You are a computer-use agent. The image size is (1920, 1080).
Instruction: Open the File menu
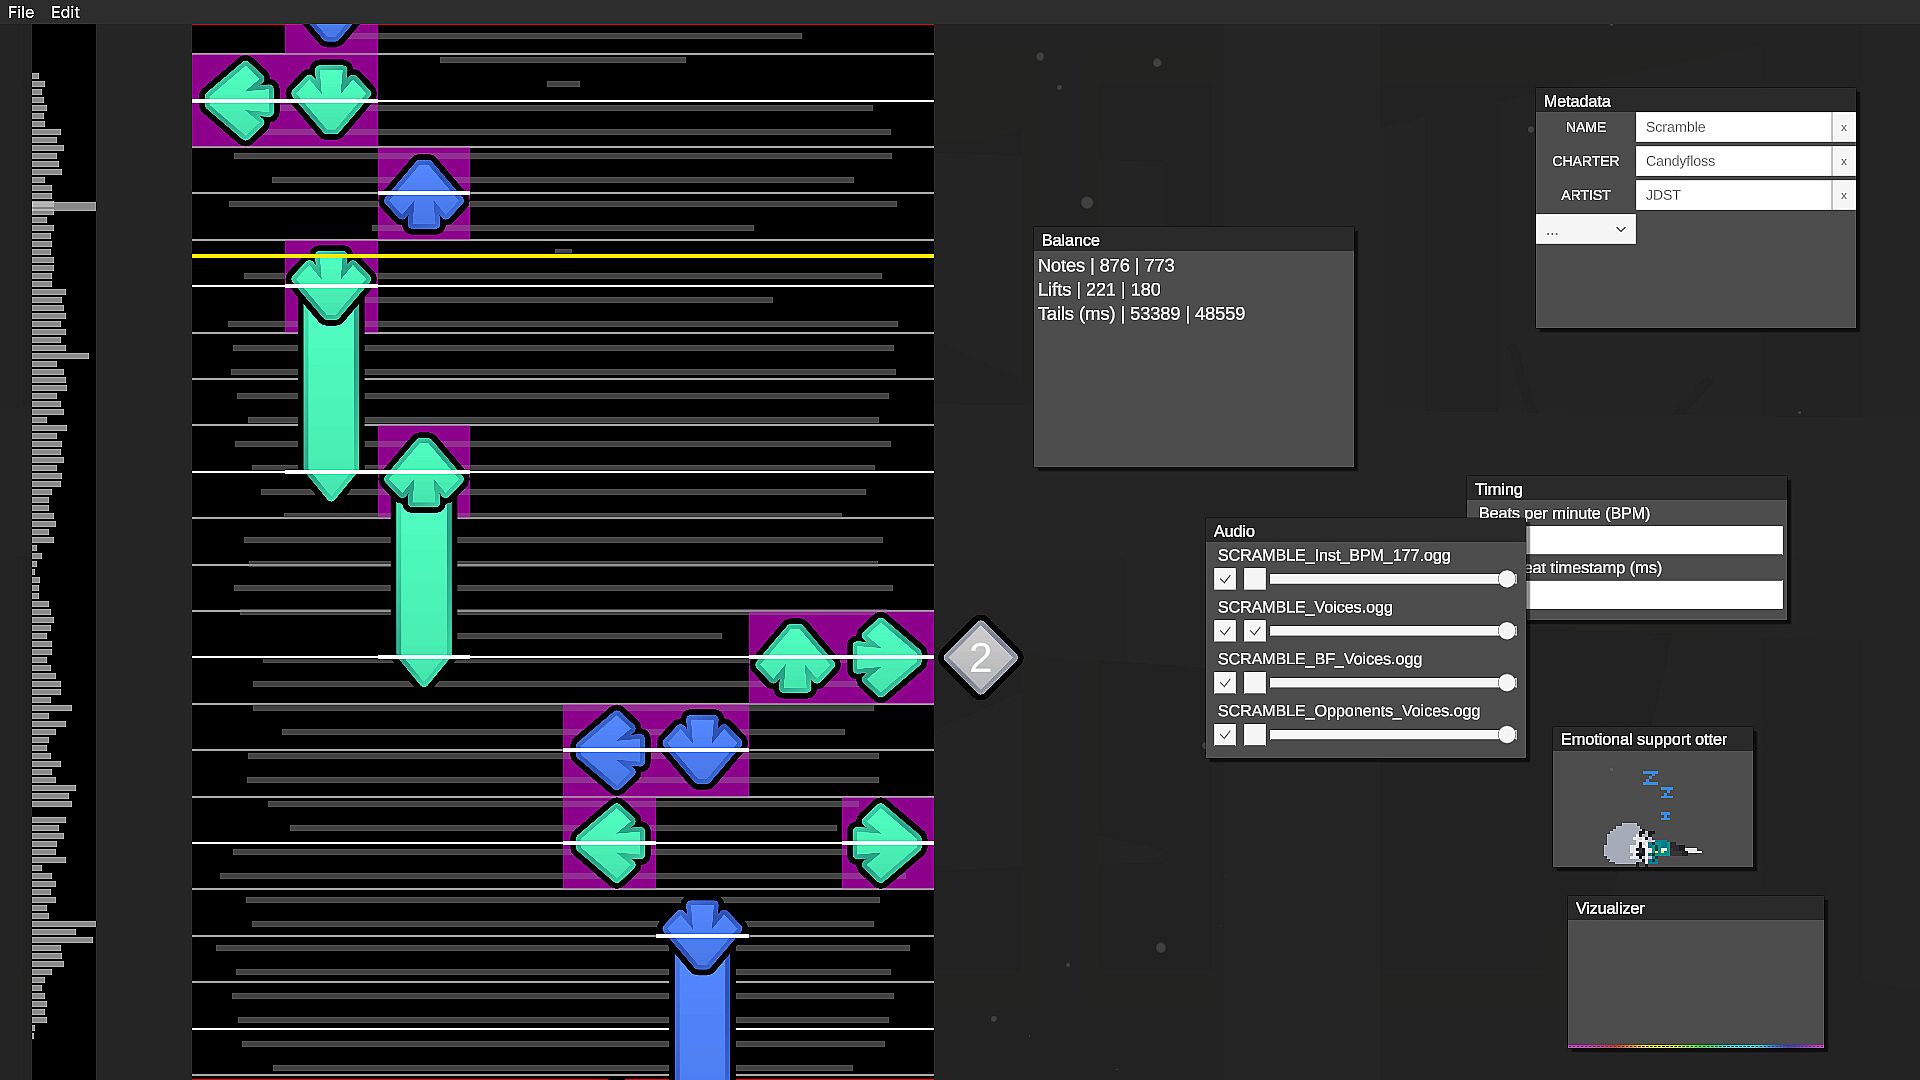coord(21,12)
